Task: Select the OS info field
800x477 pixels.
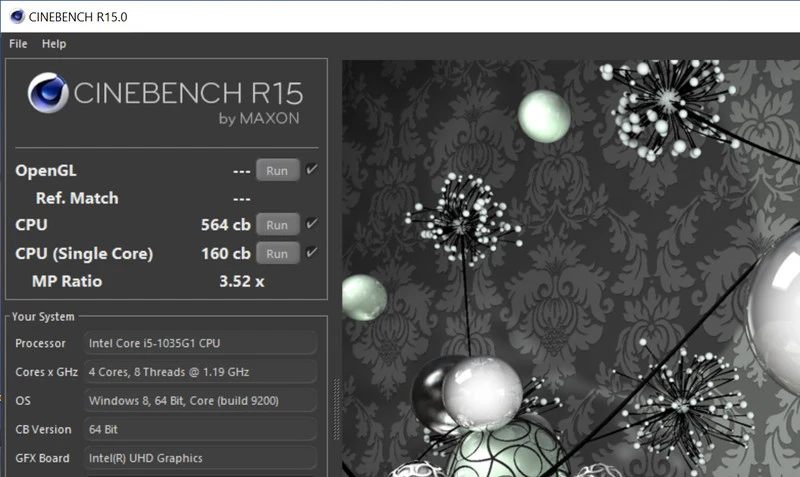Action: [200, 400]
